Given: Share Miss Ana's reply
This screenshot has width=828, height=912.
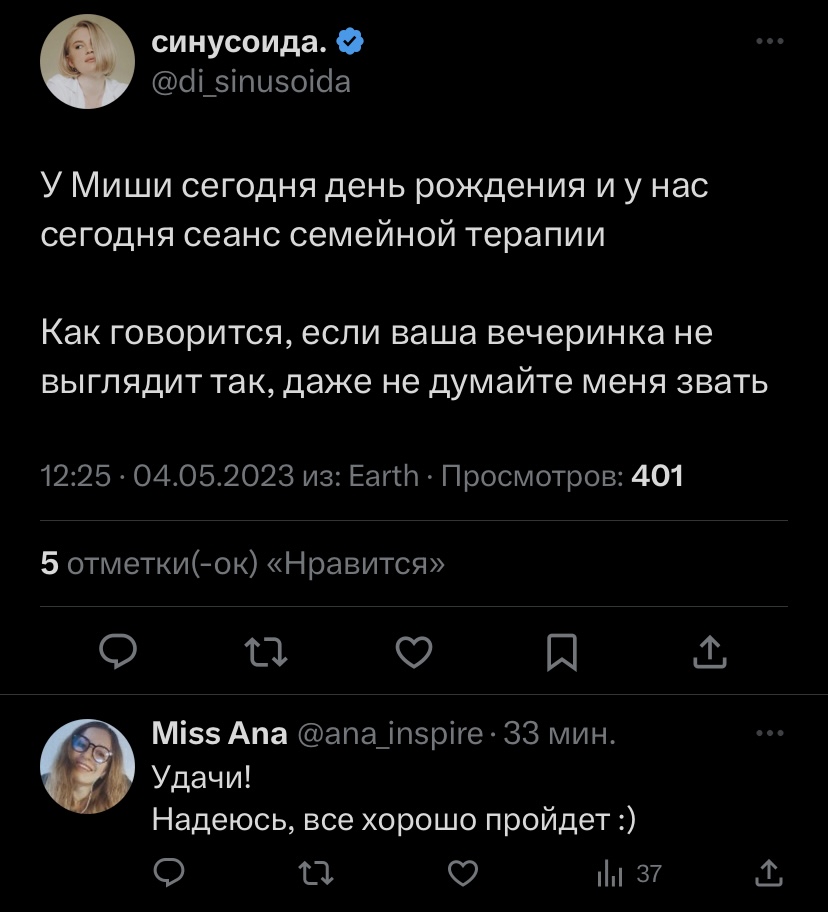Looking at the screenshot, I should (768, 873).
